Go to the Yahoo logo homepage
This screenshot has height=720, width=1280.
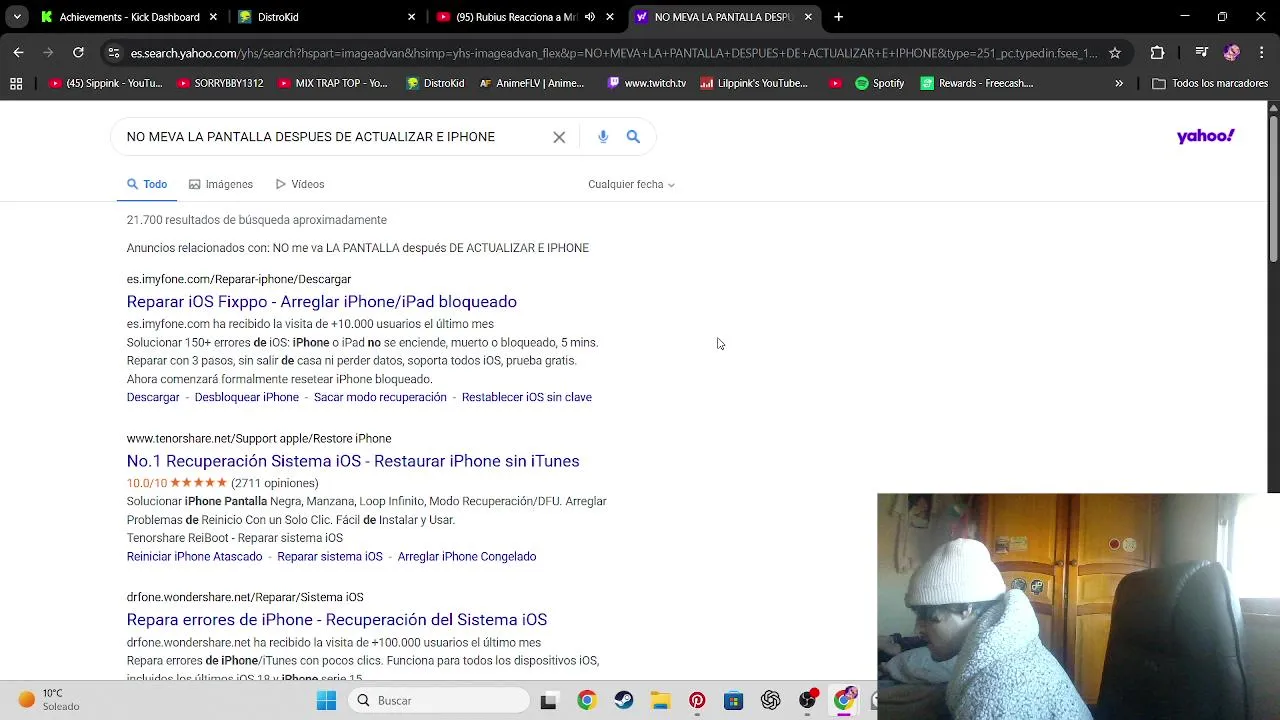coord(1205,136)
